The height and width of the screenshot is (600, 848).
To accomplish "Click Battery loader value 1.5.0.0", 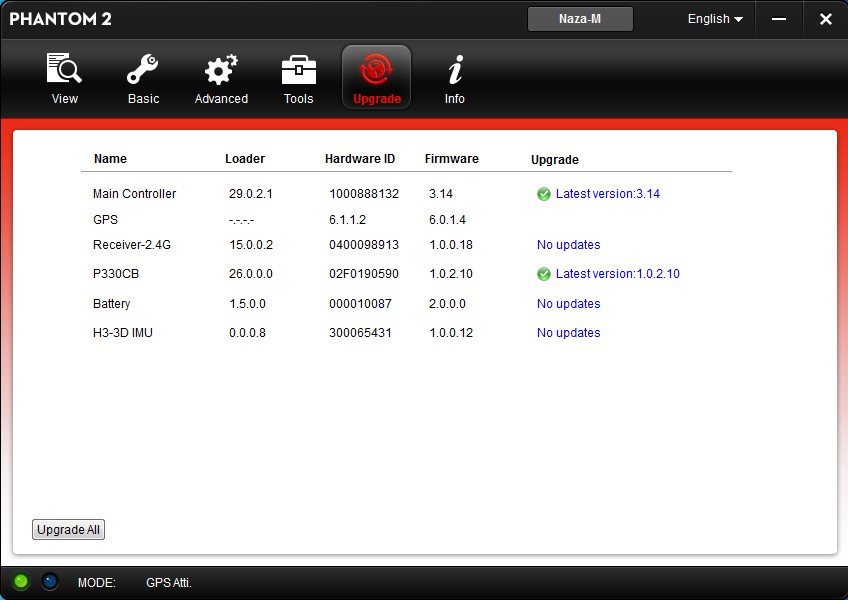I will coord(247,304).
